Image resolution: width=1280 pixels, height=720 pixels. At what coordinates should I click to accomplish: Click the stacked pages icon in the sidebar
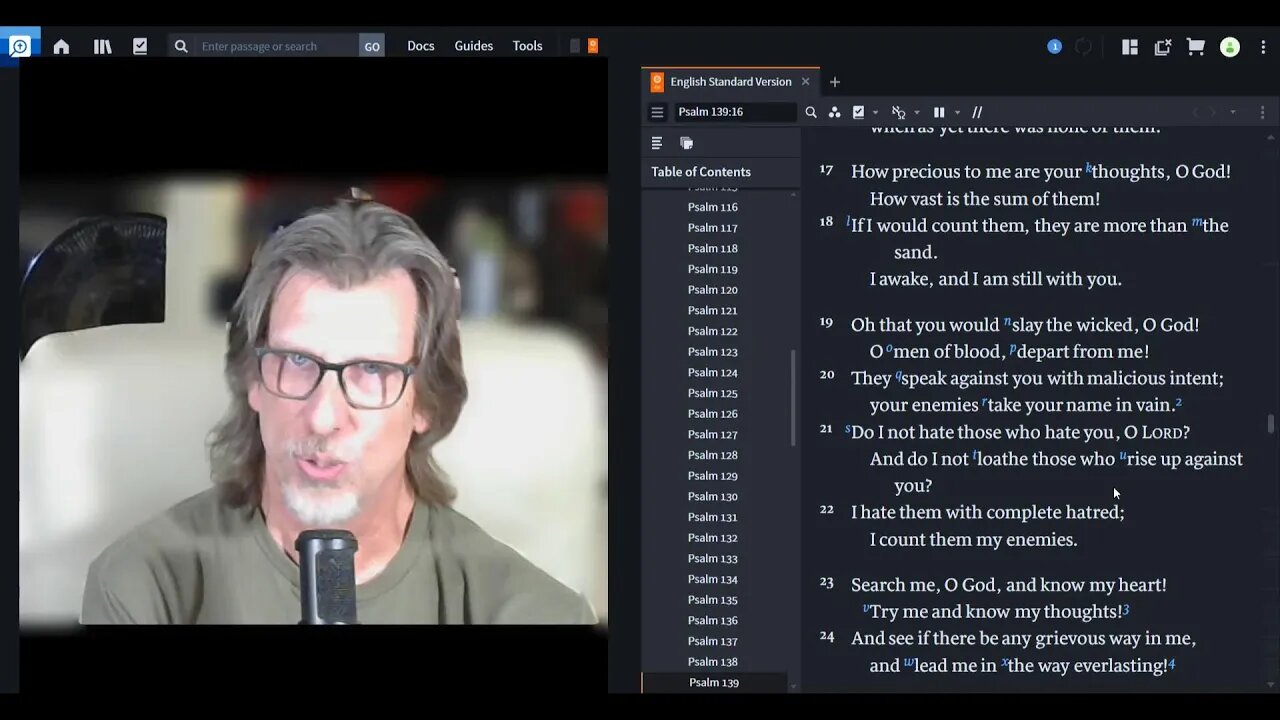coord(686,143)
